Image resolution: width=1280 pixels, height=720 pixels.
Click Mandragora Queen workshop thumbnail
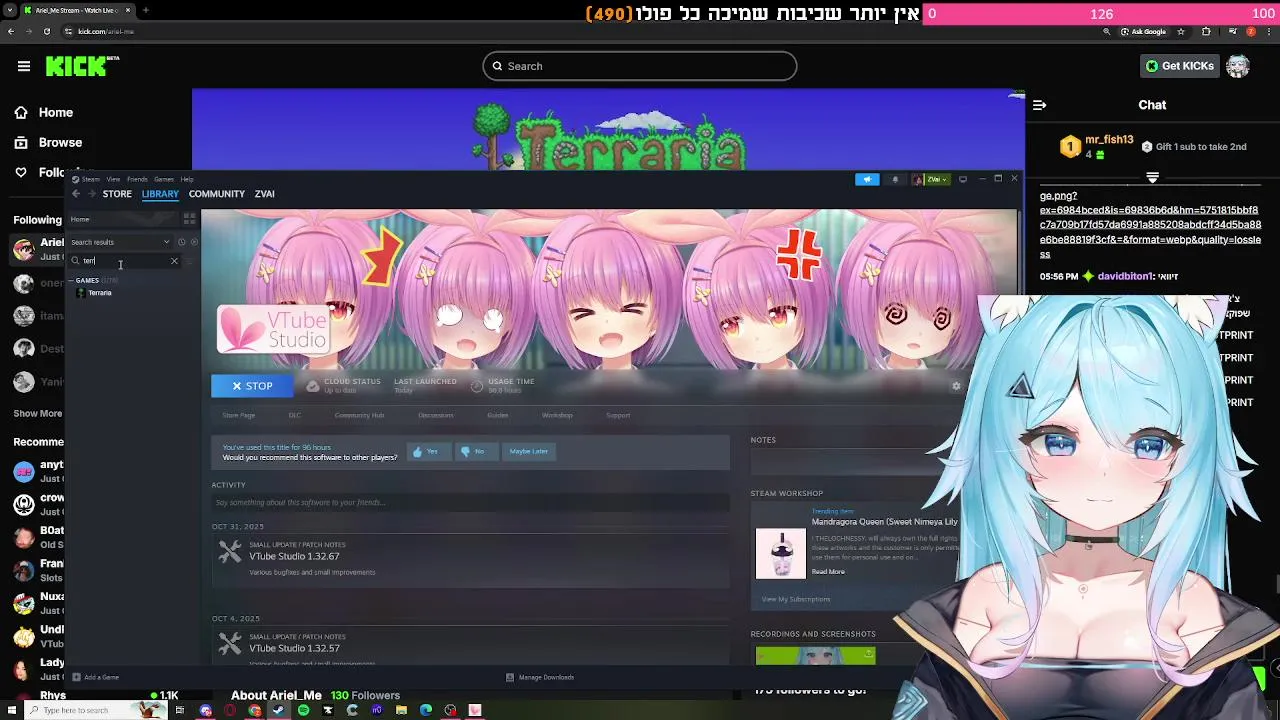point(780,553)
